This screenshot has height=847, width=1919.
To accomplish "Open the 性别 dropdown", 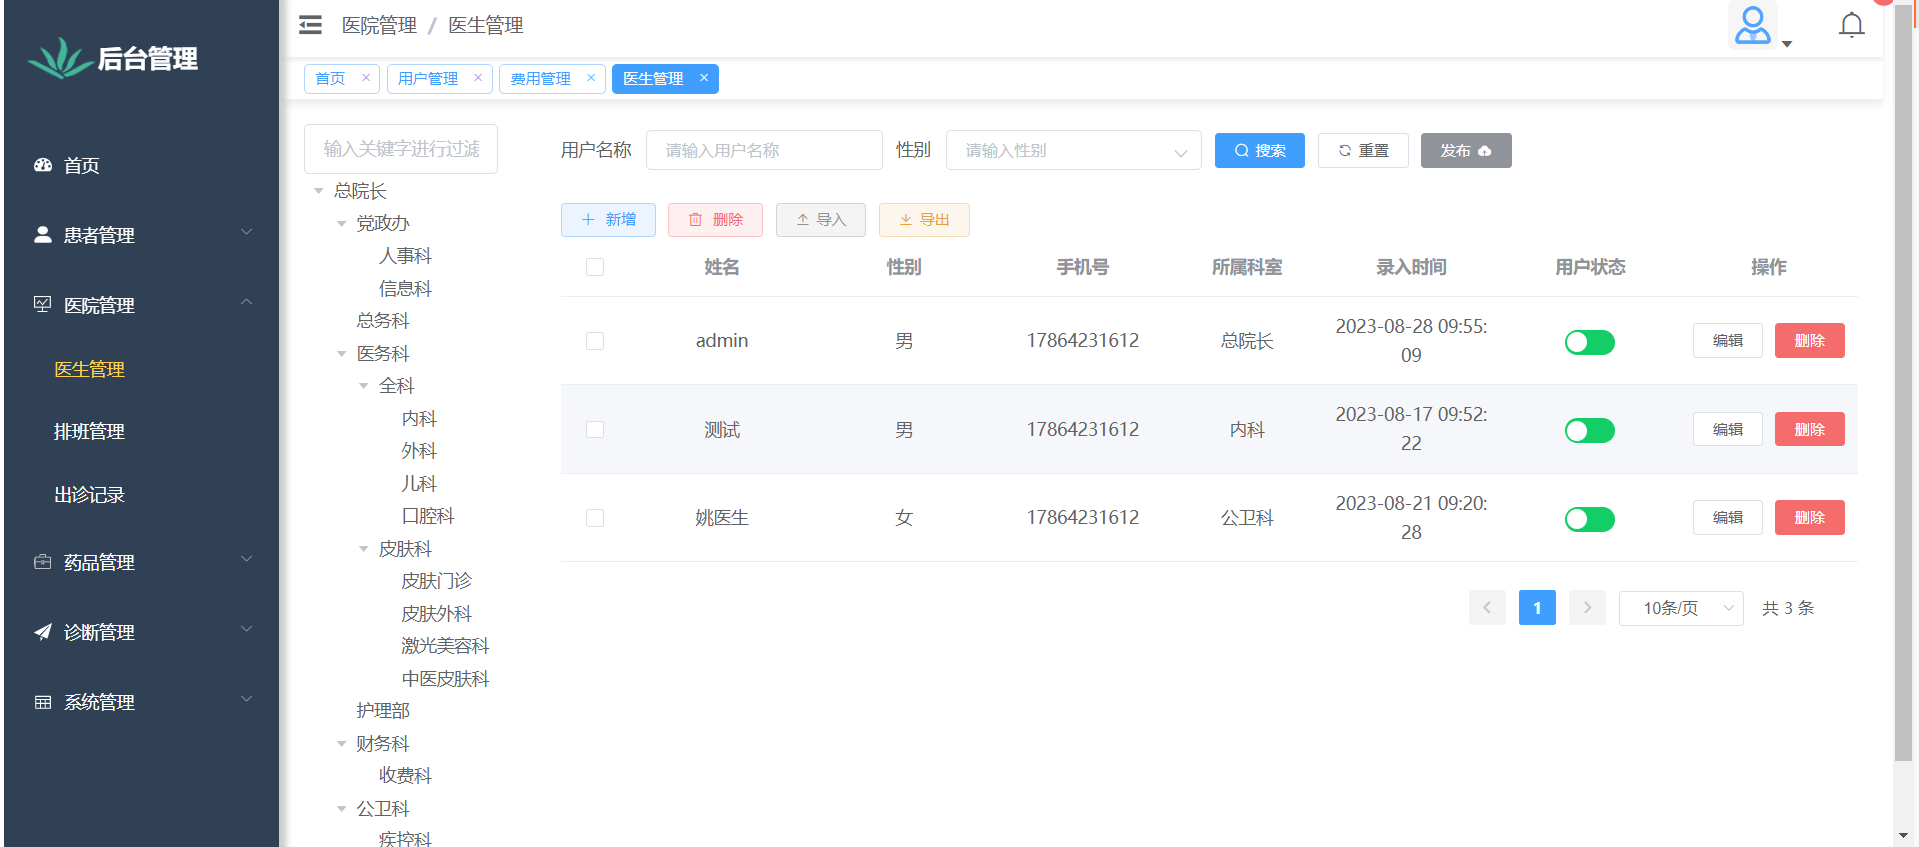I will click(1073, 150).
